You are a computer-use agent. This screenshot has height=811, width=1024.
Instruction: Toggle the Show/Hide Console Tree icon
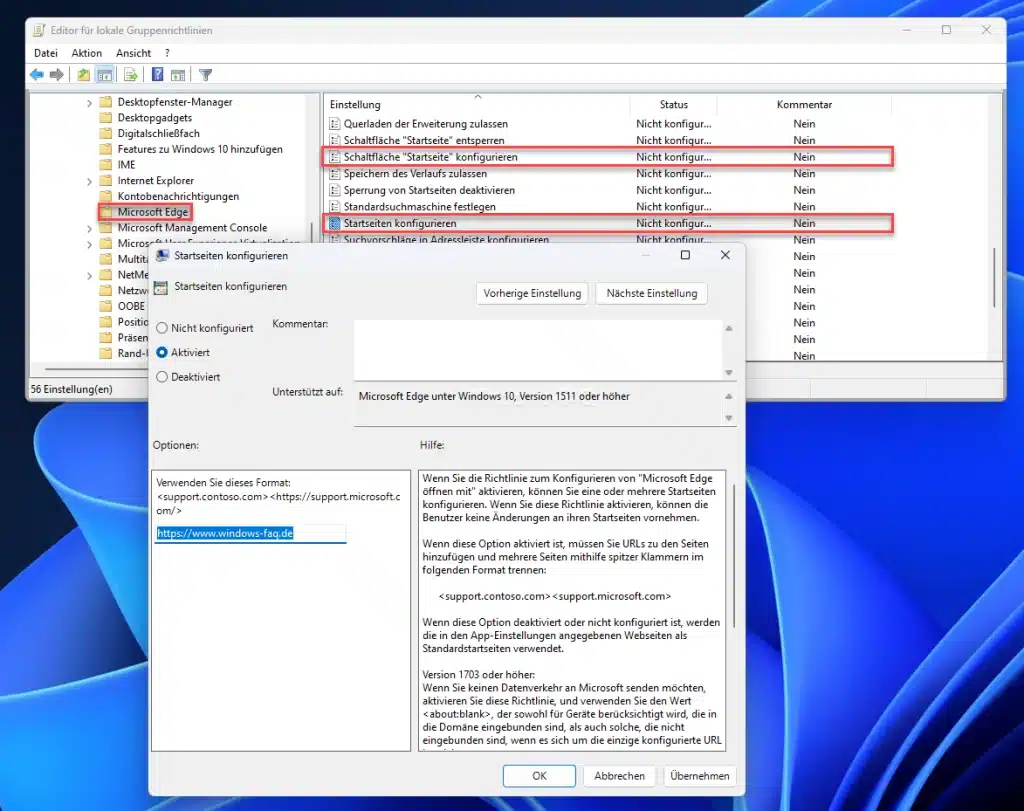[104, 75]
